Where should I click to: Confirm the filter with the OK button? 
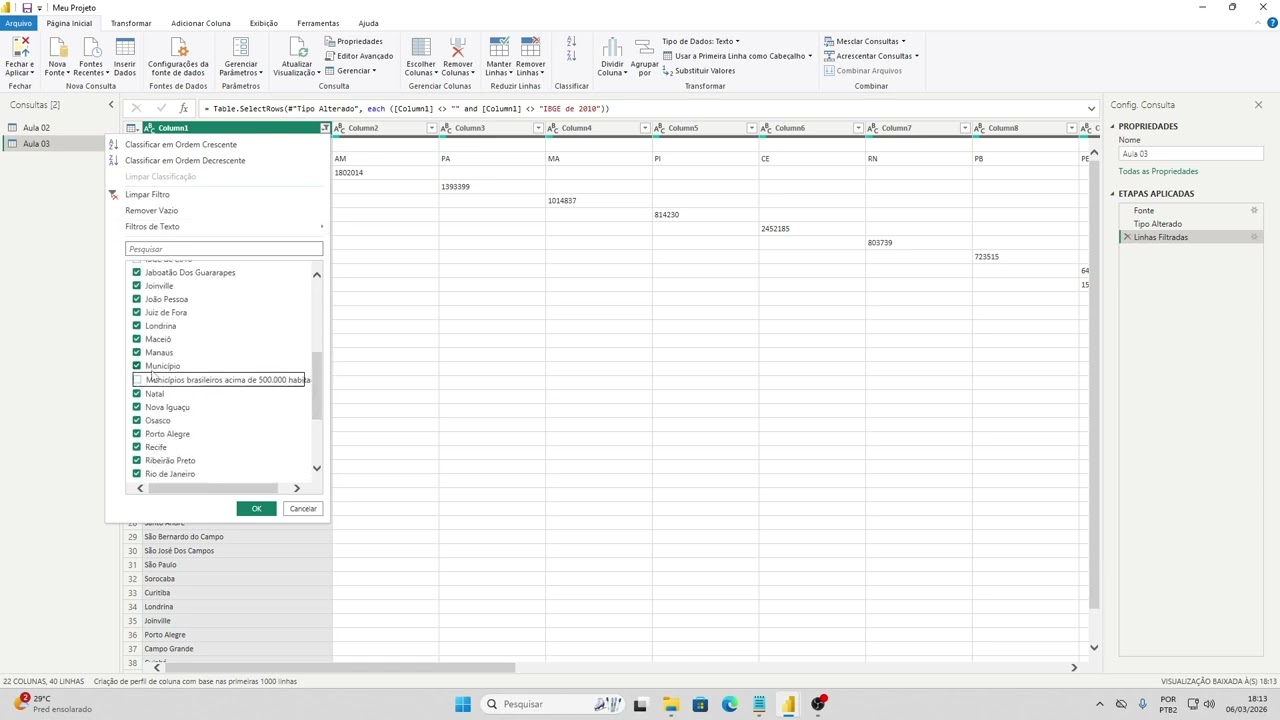[x=256, y=509]
